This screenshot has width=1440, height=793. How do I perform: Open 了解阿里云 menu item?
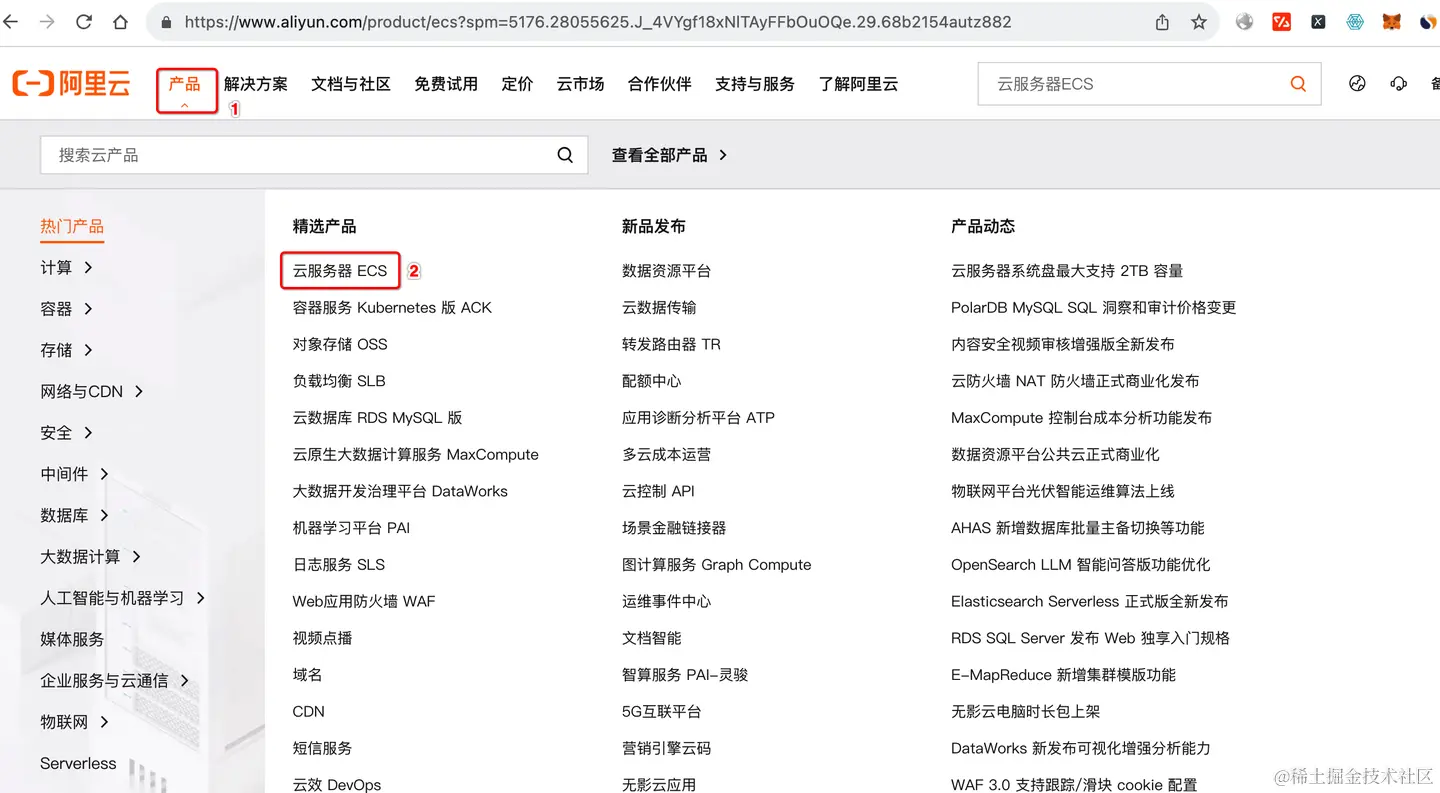[858, 84]
